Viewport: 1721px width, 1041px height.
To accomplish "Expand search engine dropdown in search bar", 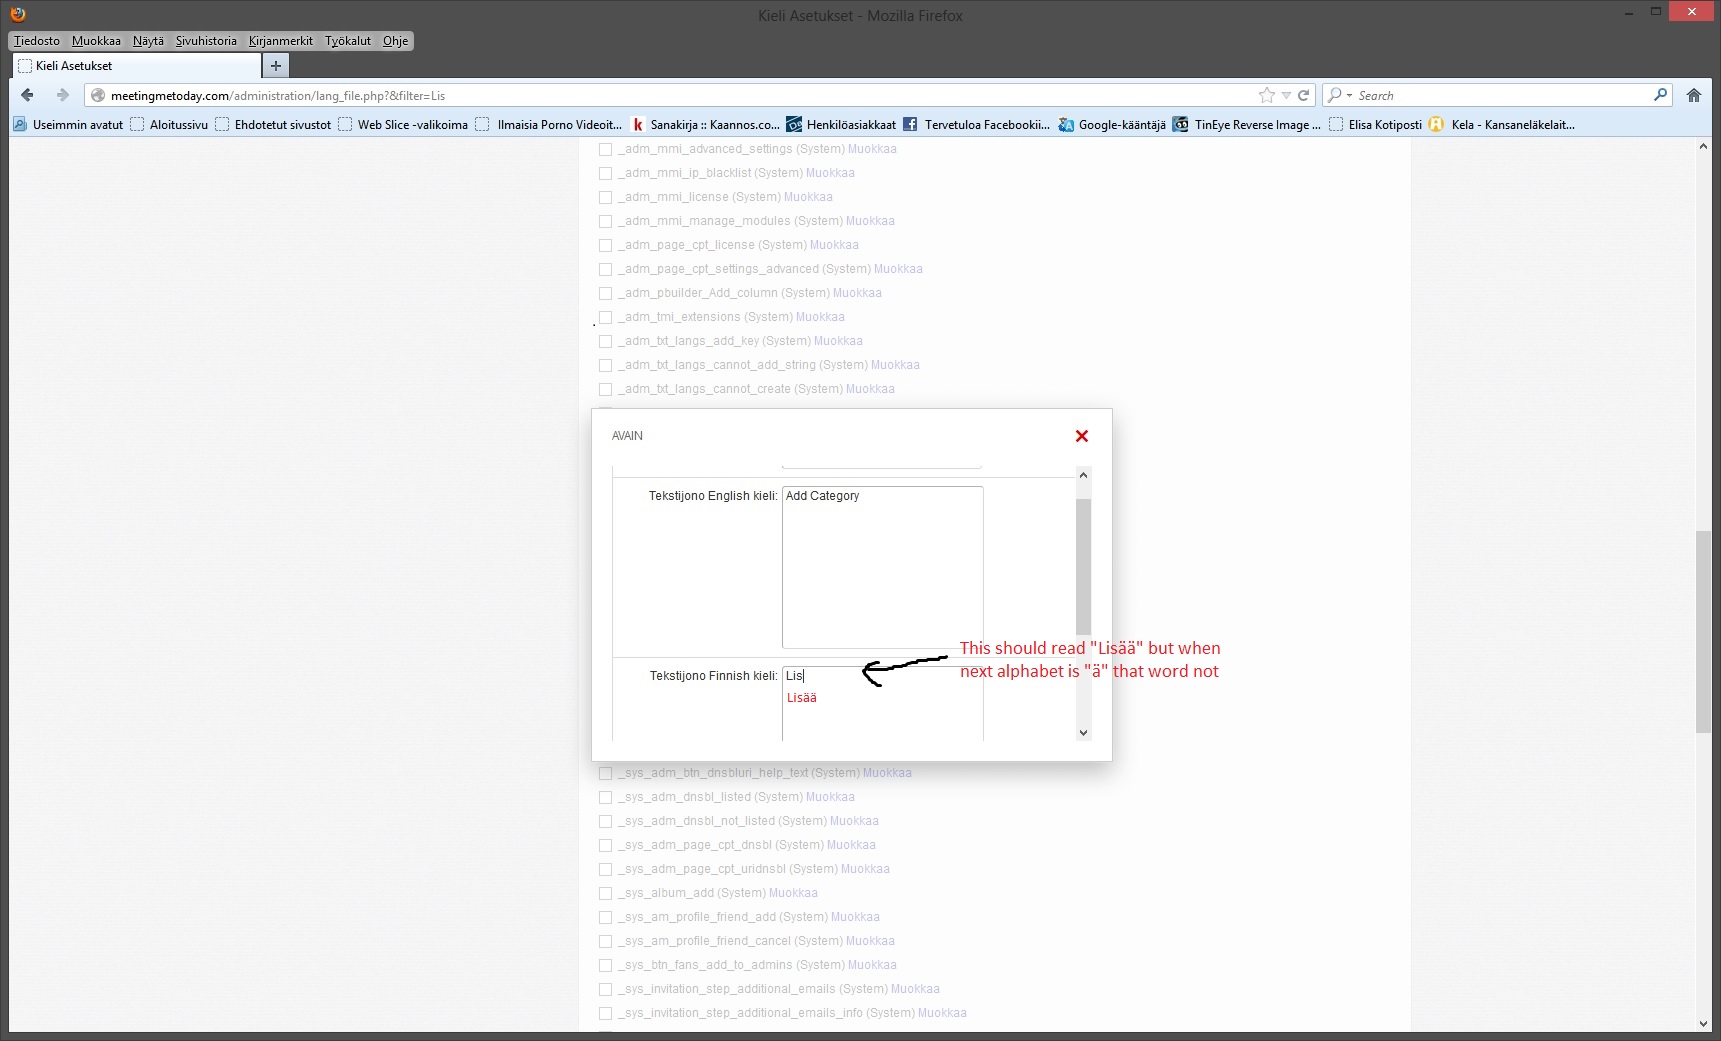I will point(1338,95).
